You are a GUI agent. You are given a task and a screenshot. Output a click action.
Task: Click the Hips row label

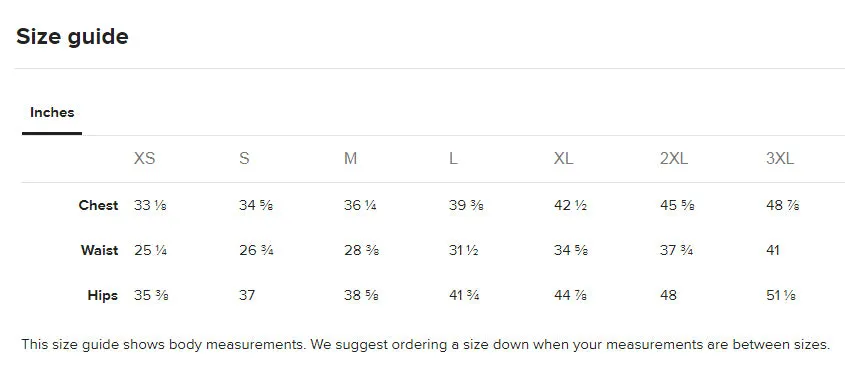pyautogui.click(x=102, y=296)
